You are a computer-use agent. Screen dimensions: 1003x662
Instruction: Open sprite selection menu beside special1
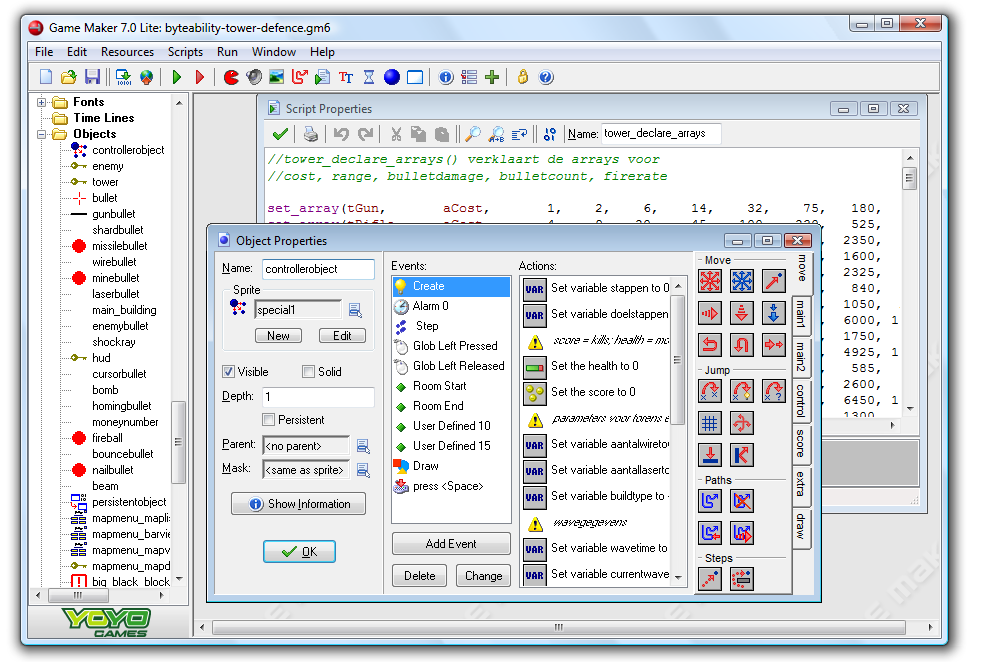tap(356, 310)
